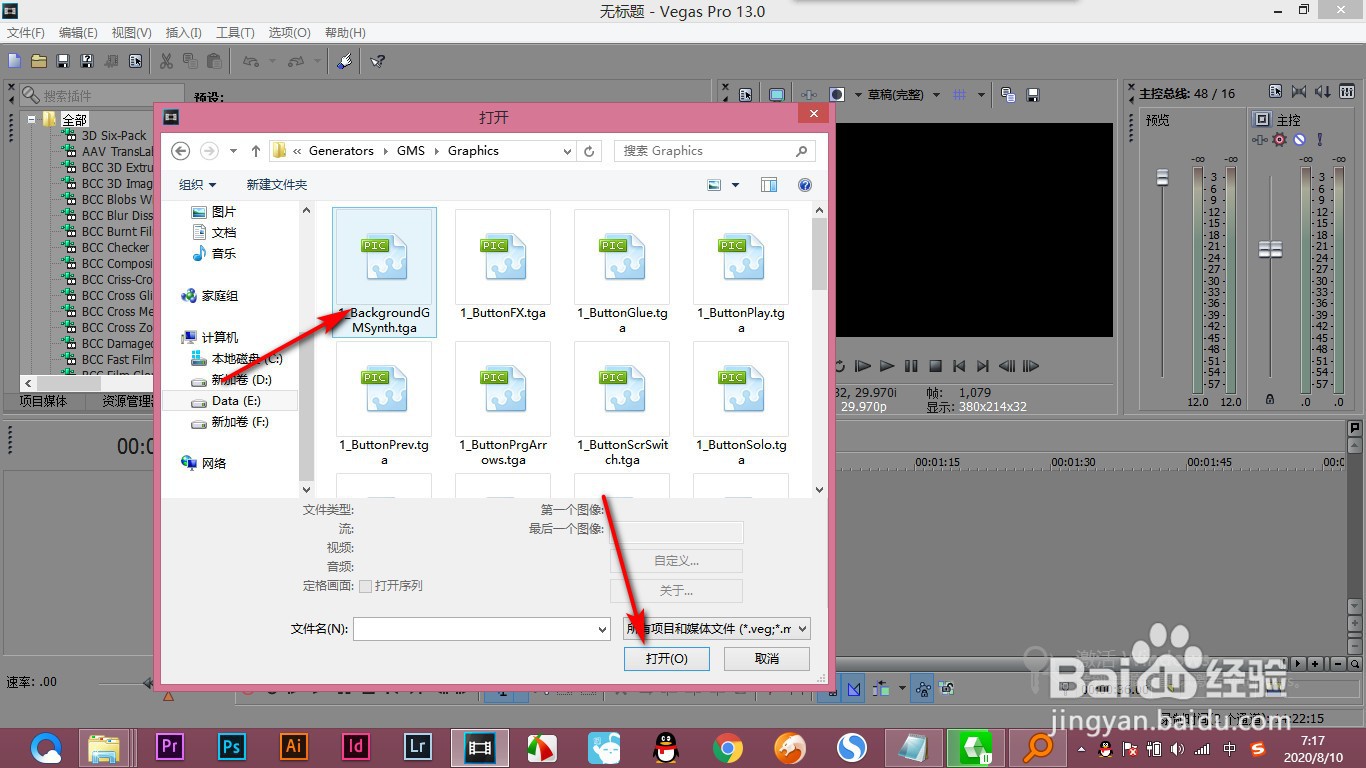Viewport: 1366px width, 768px height.
Task: Open the 文件(F) menu
Action: 26,33
